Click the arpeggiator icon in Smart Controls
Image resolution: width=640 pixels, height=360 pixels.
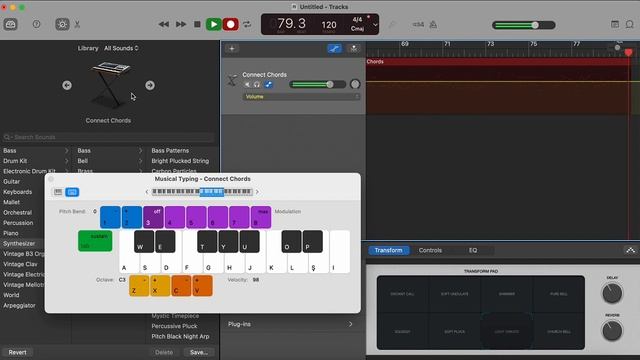click(x=631, y=250)
